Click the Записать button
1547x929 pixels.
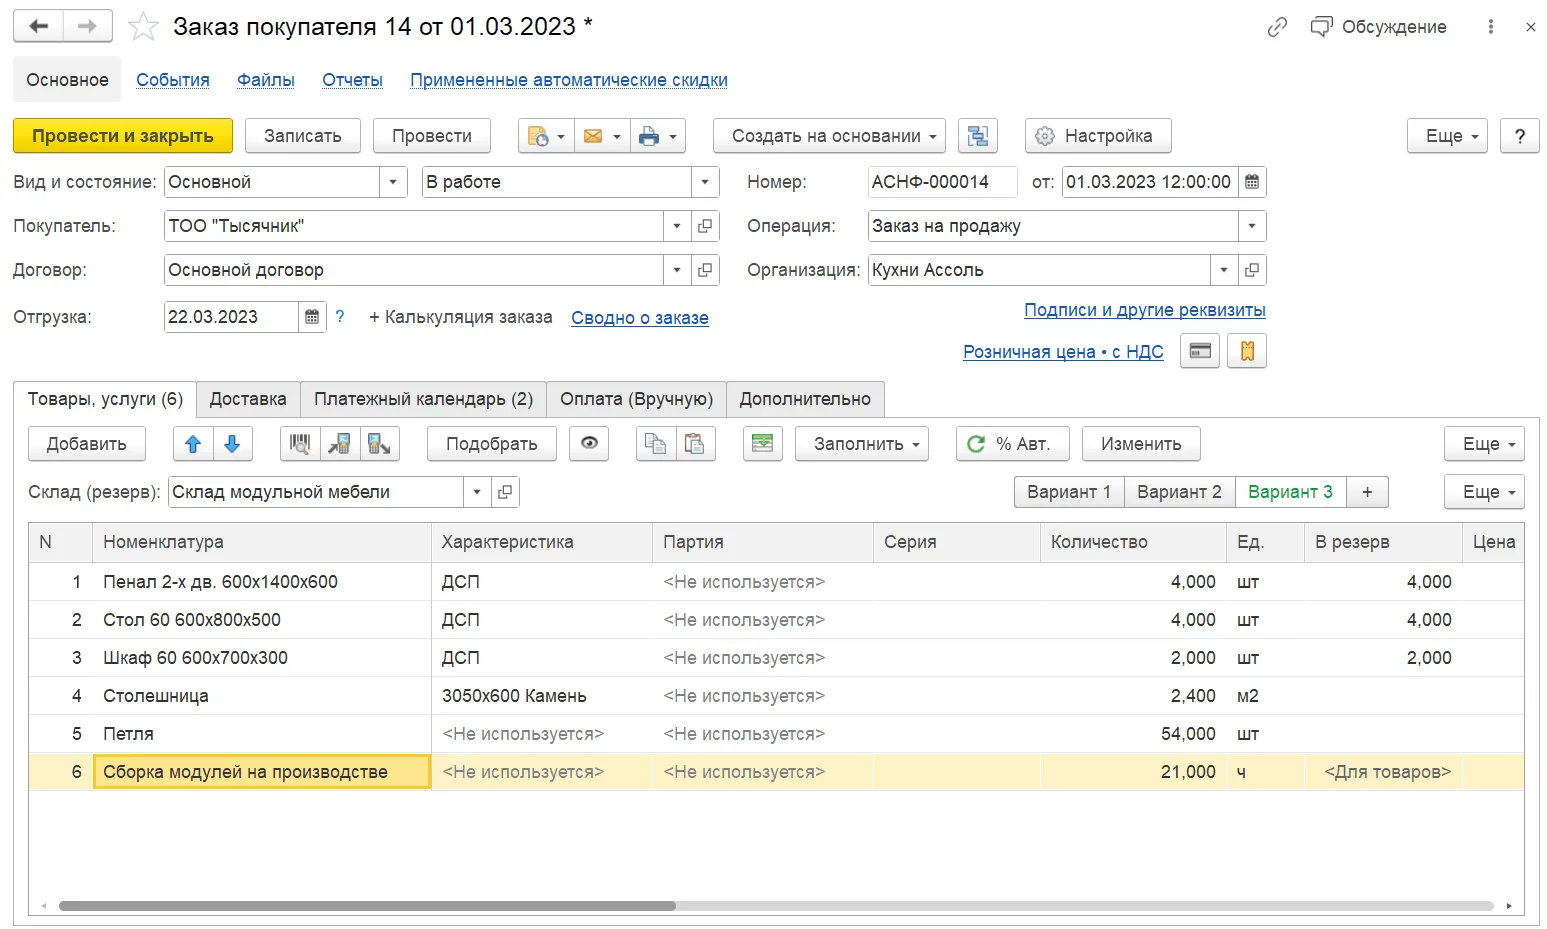tap(303, 136)
